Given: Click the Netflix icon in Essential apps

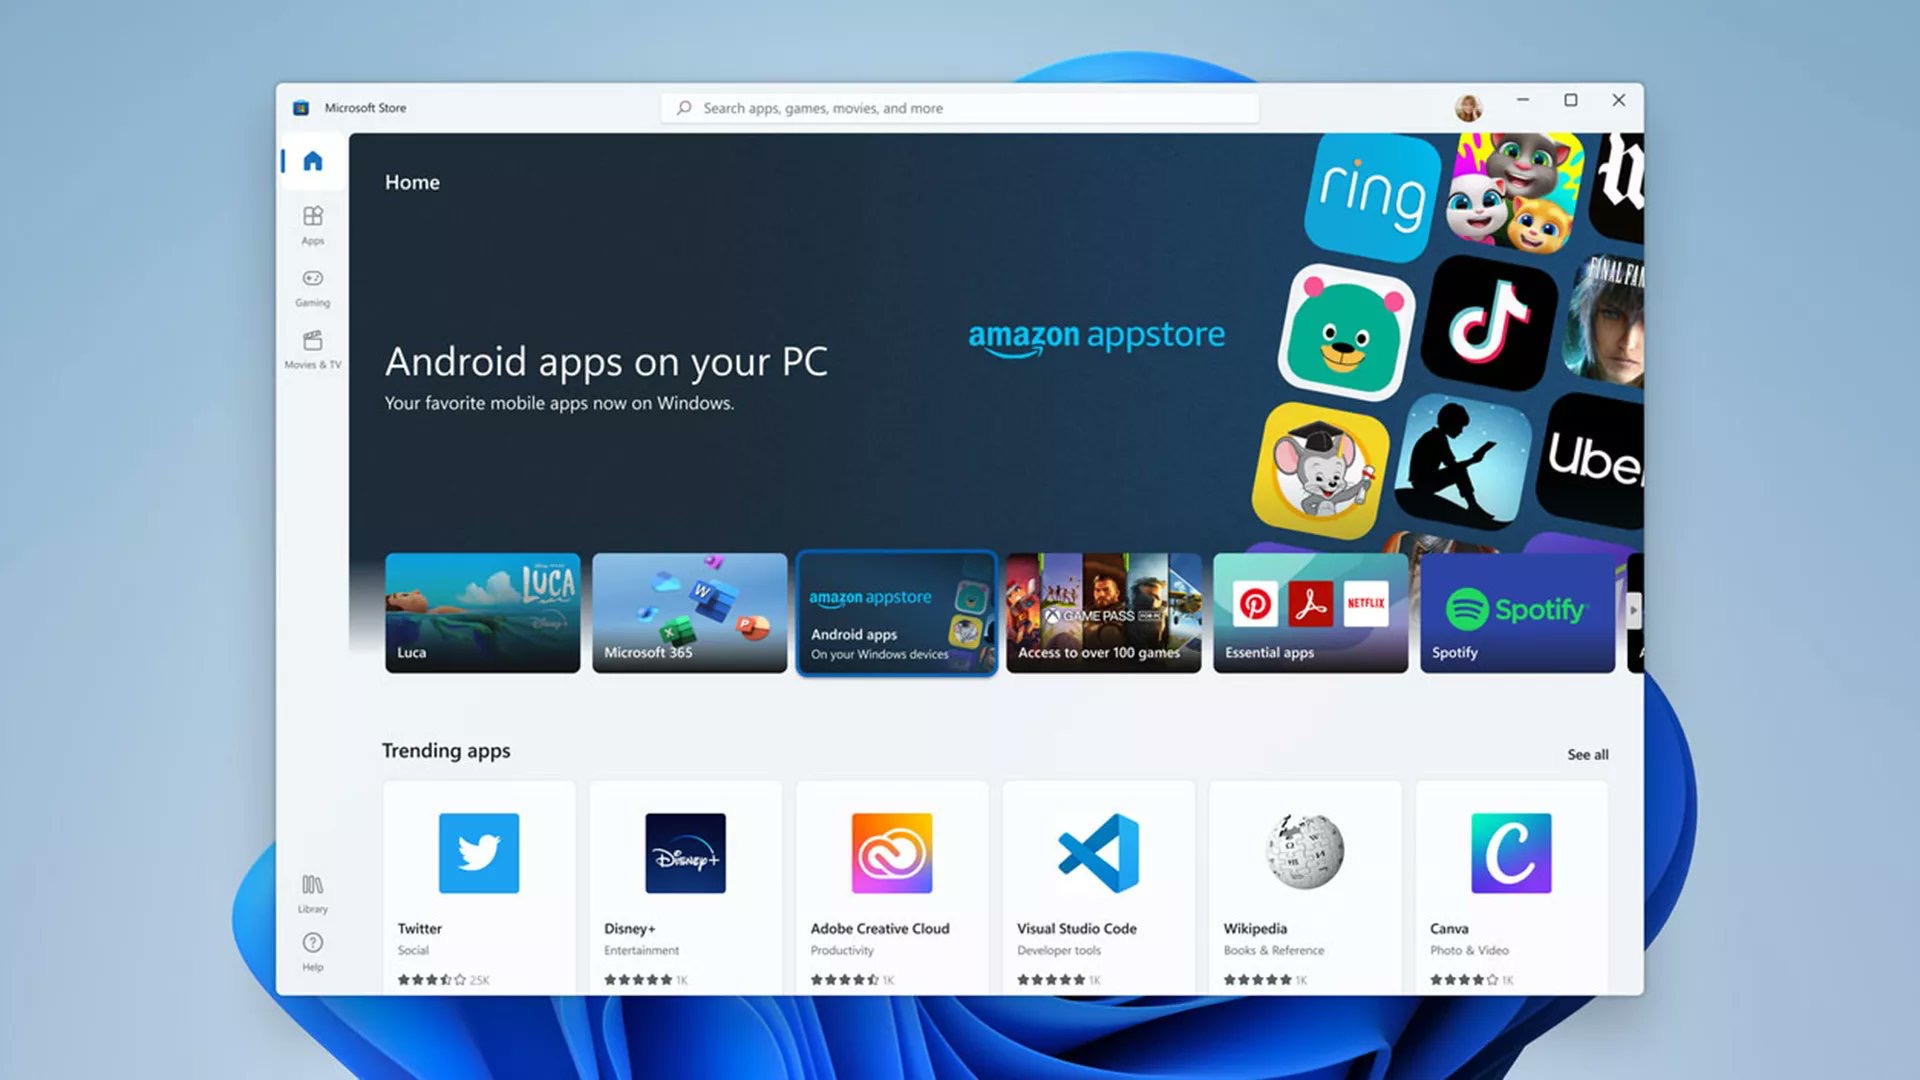Looking at the screenshot, I should (1366, 604).
